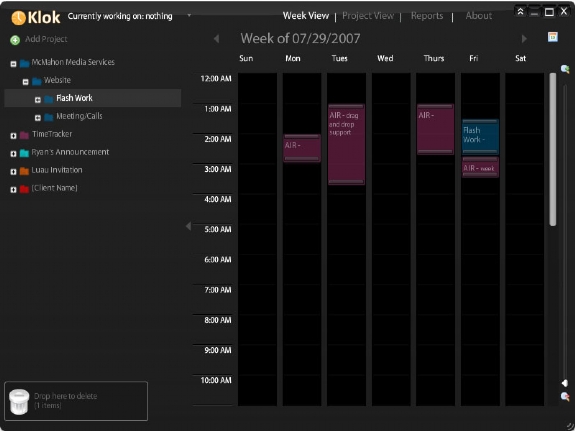575x431 pixels.
Task: Select Friday AIR small time entry
Action: pos(480,168)
